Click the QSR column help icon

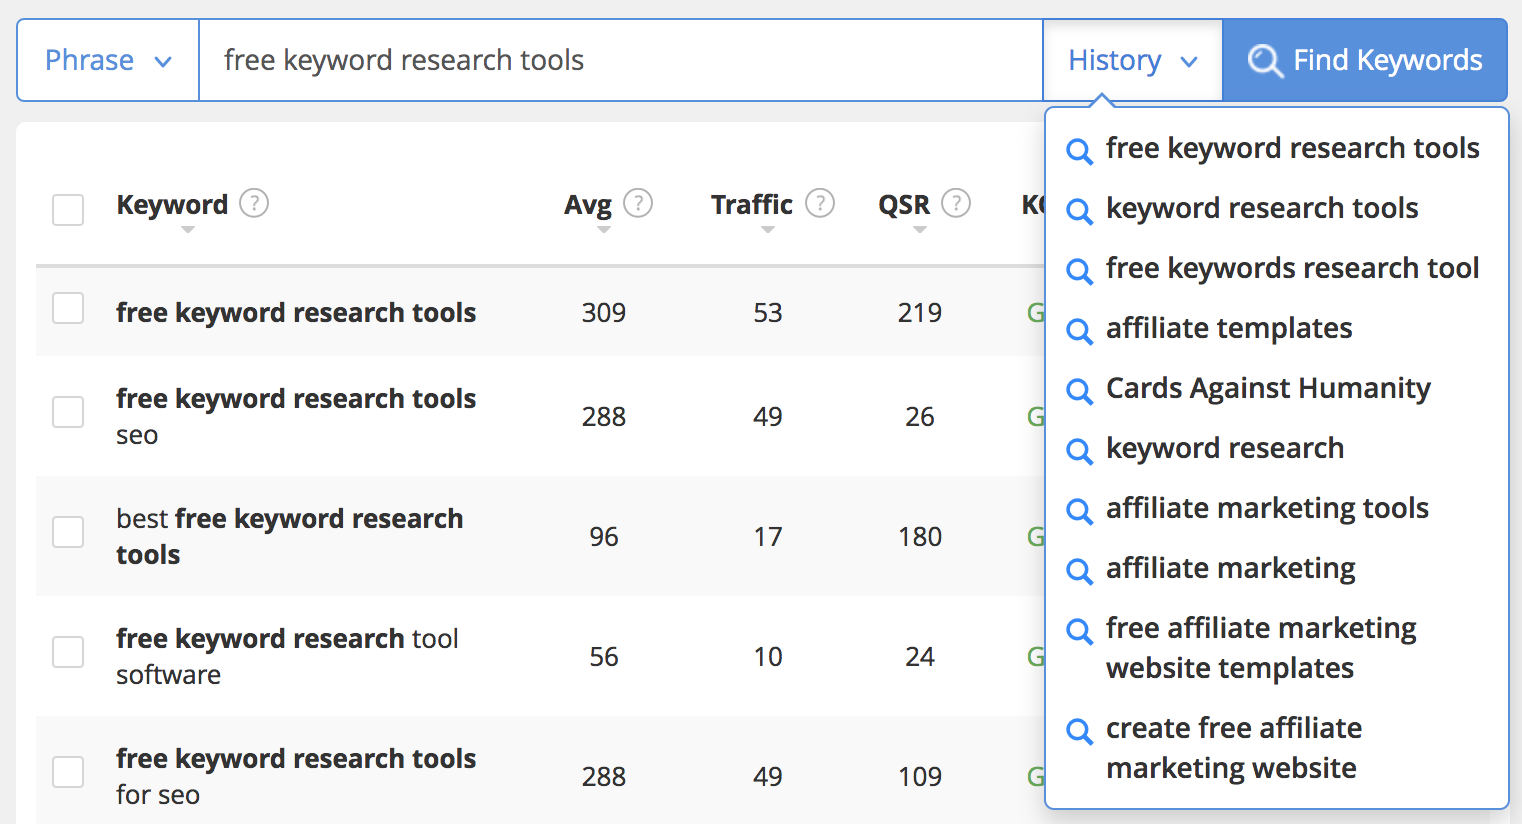(956, 204)
